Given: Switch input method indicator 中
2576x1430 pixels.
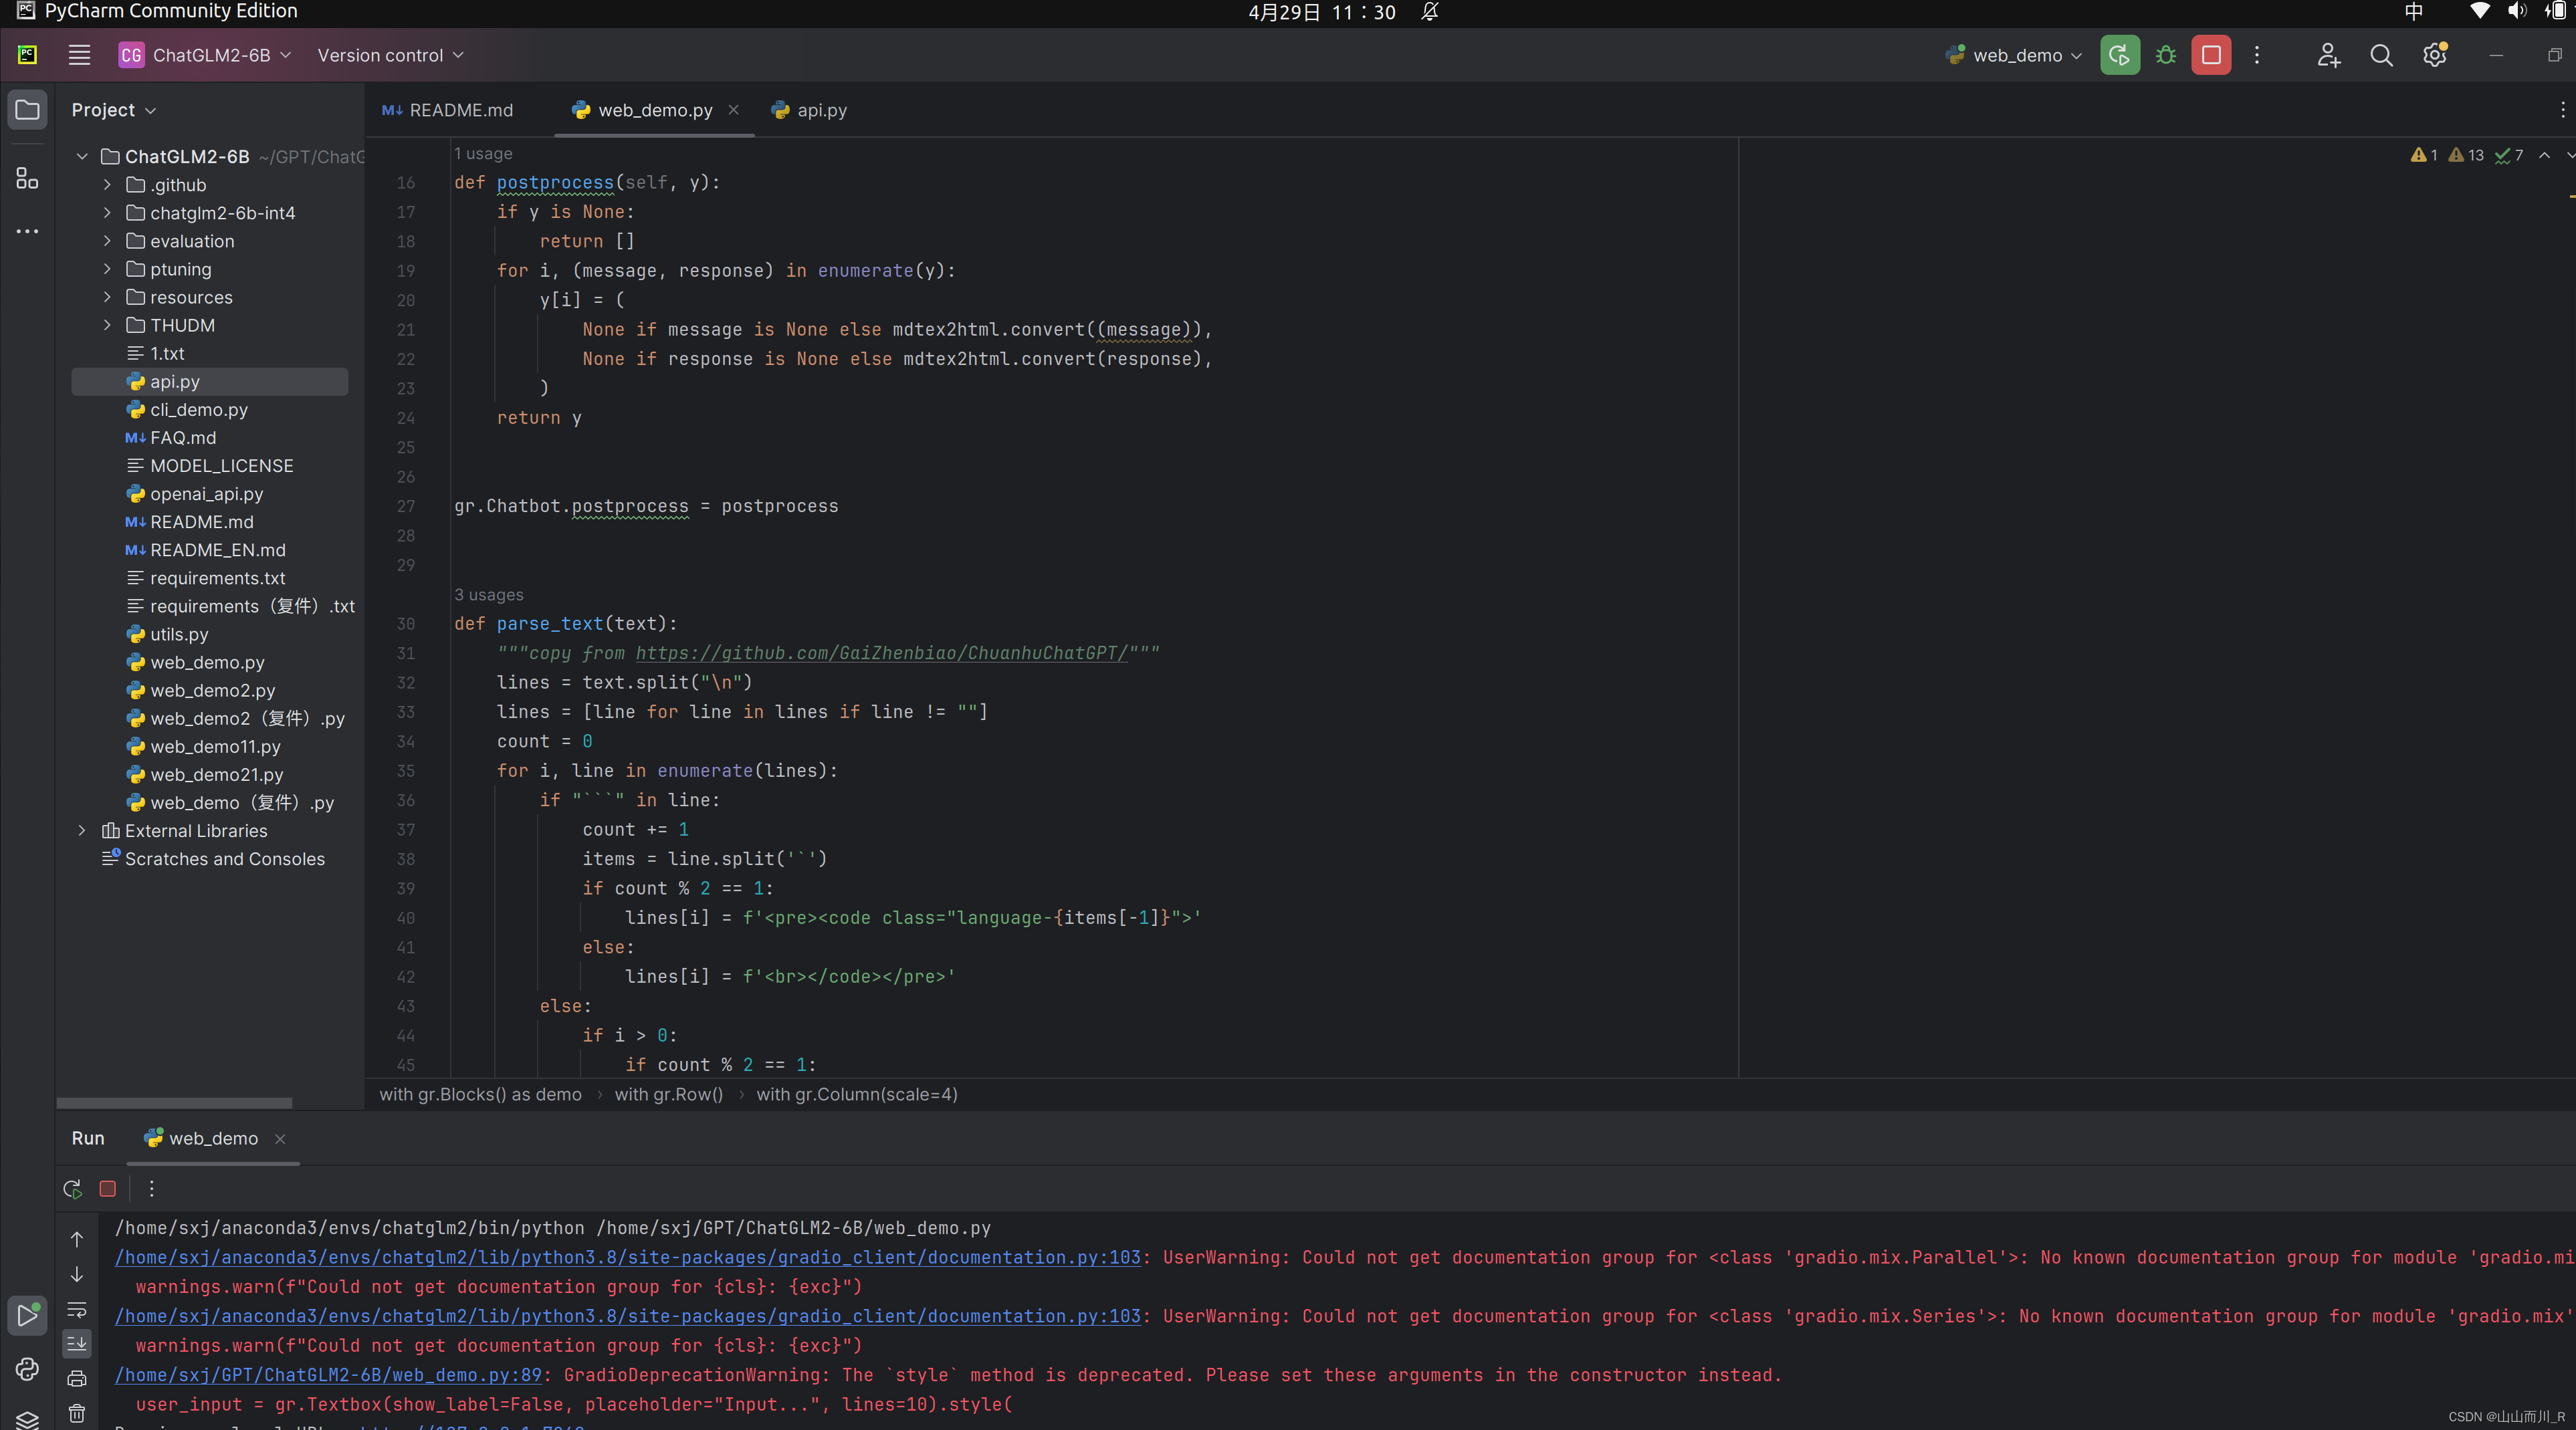Looking at the screenshot, I should point(2414,11).
